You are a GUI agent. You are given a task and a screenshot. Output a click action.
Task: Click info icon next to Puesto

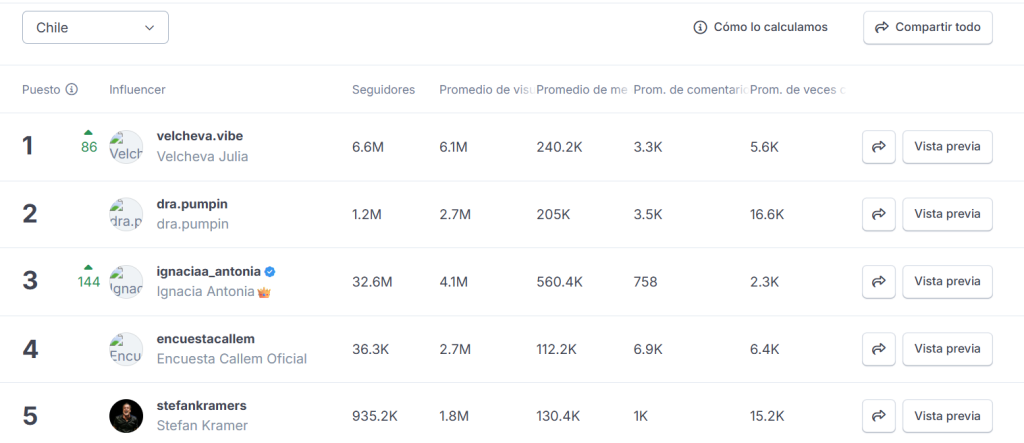tap(72, 90)
